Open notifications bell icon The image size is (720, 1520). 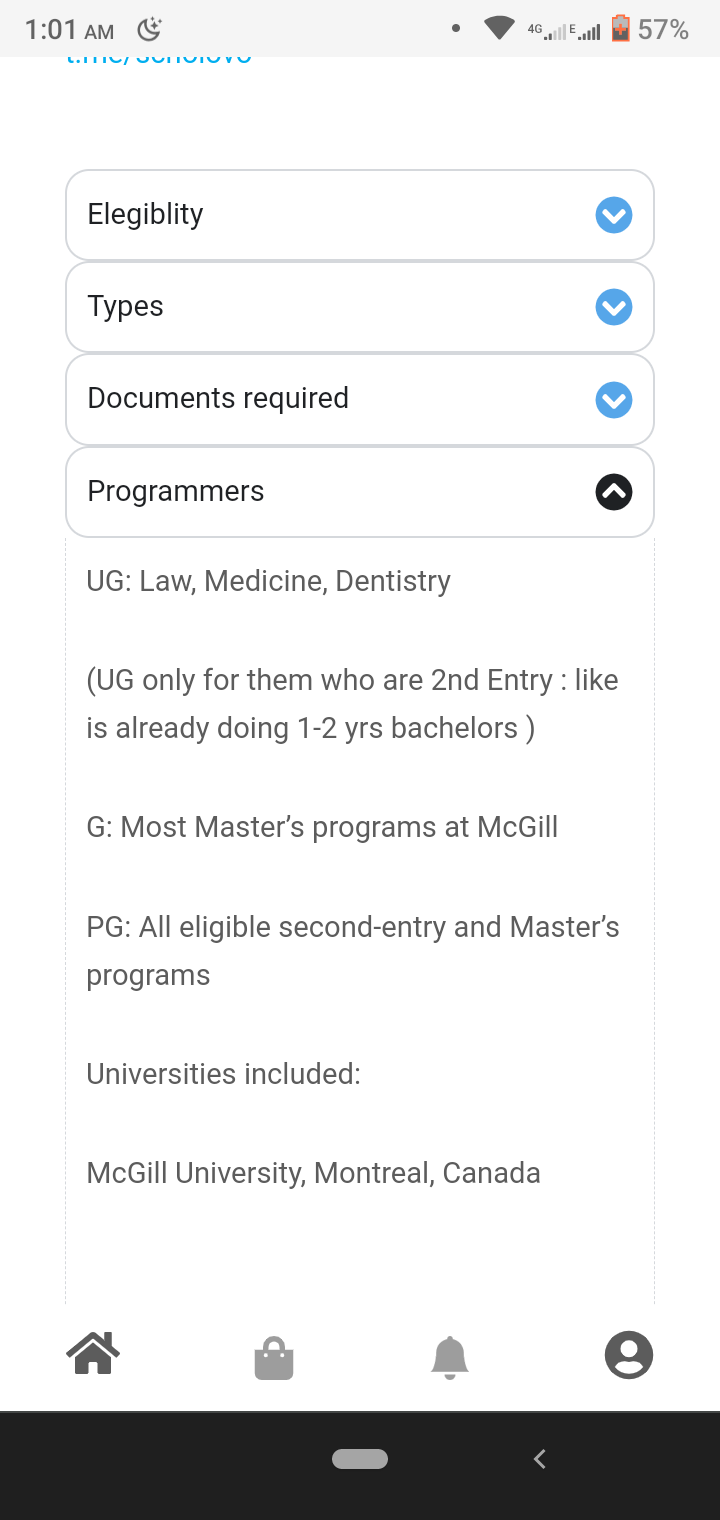(x=450, y=1357)
